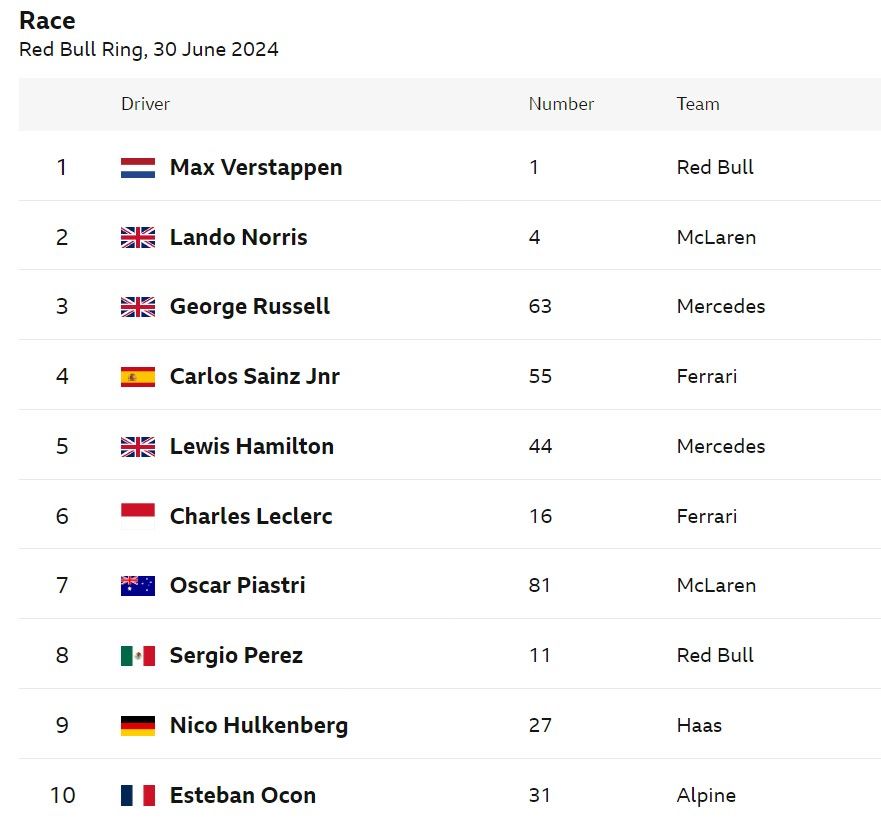Select the Team column header
881x821 pixels.
tap(697, 104)
